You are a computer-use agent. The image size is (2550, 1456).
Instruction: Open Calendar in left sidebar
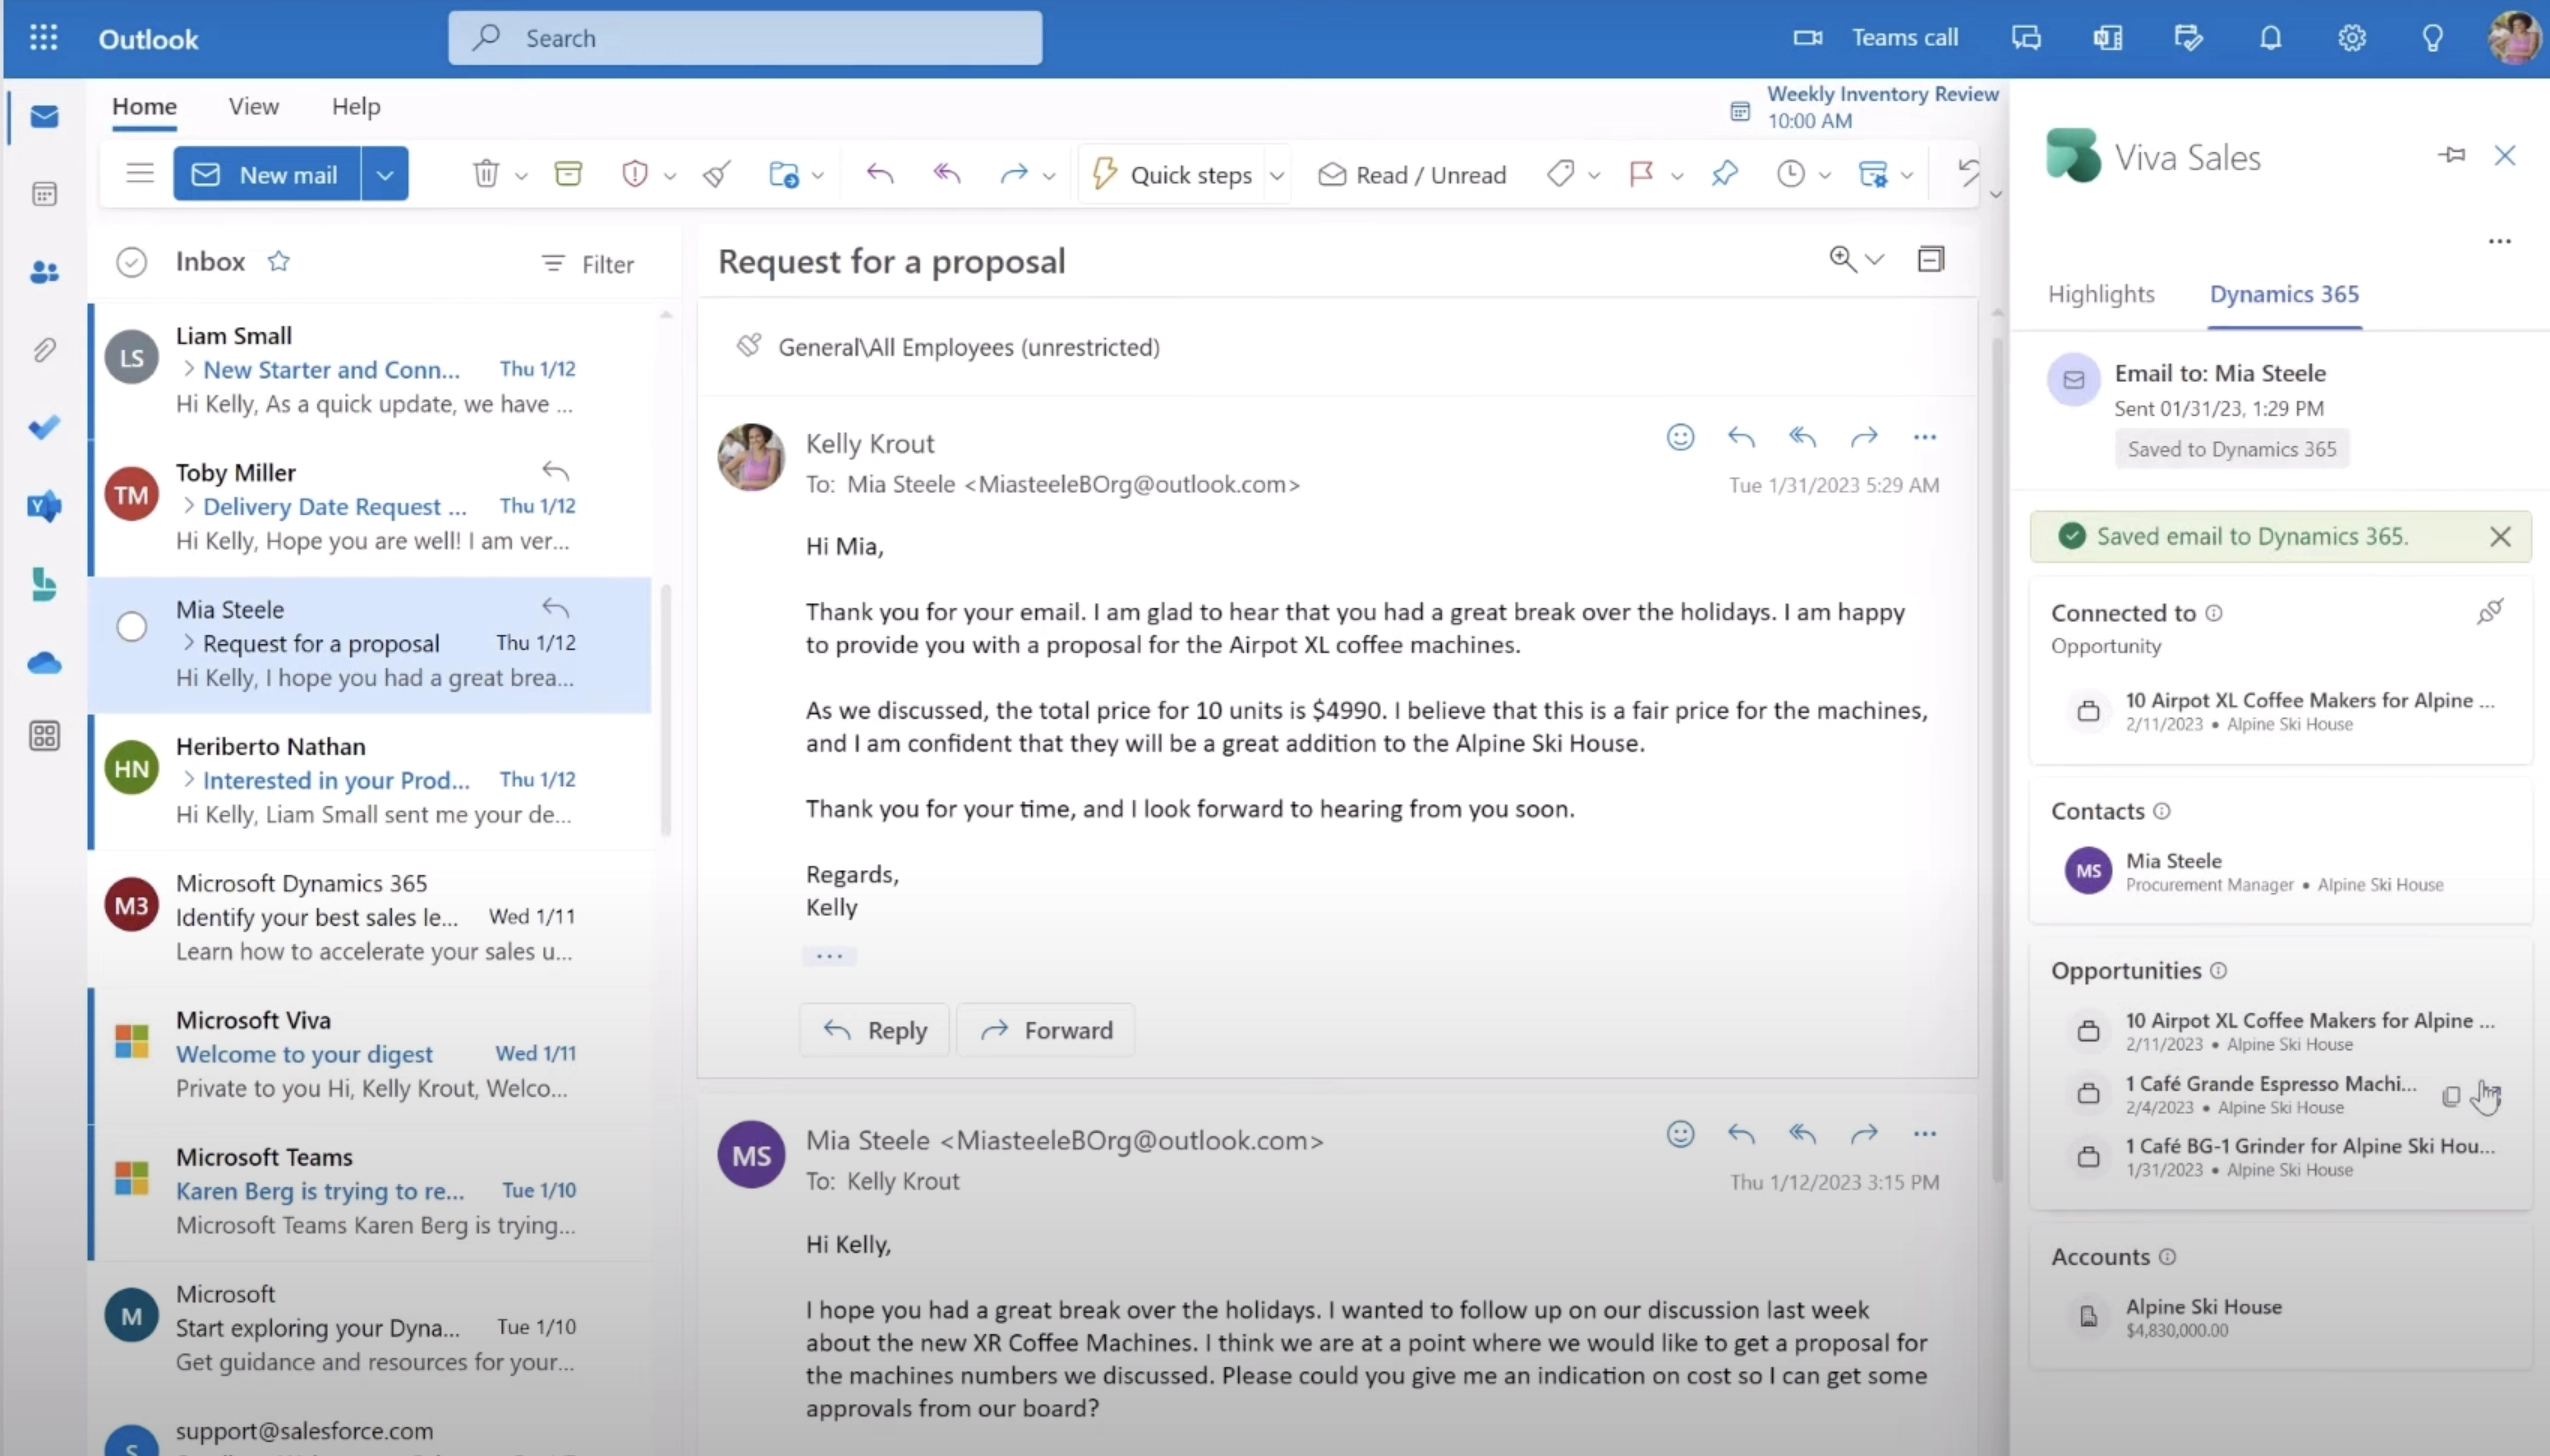point(44,194)
